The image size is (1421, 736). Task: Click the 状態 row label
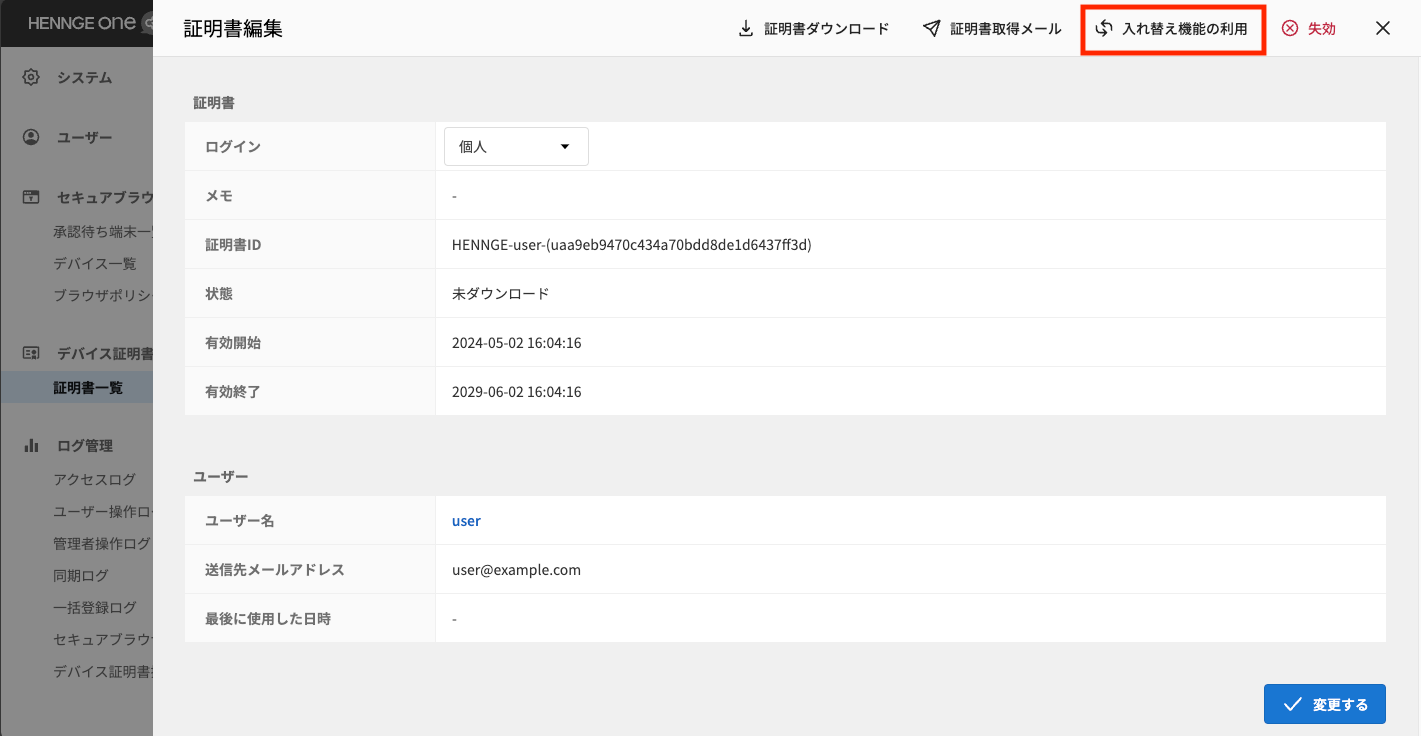point(219,294)
